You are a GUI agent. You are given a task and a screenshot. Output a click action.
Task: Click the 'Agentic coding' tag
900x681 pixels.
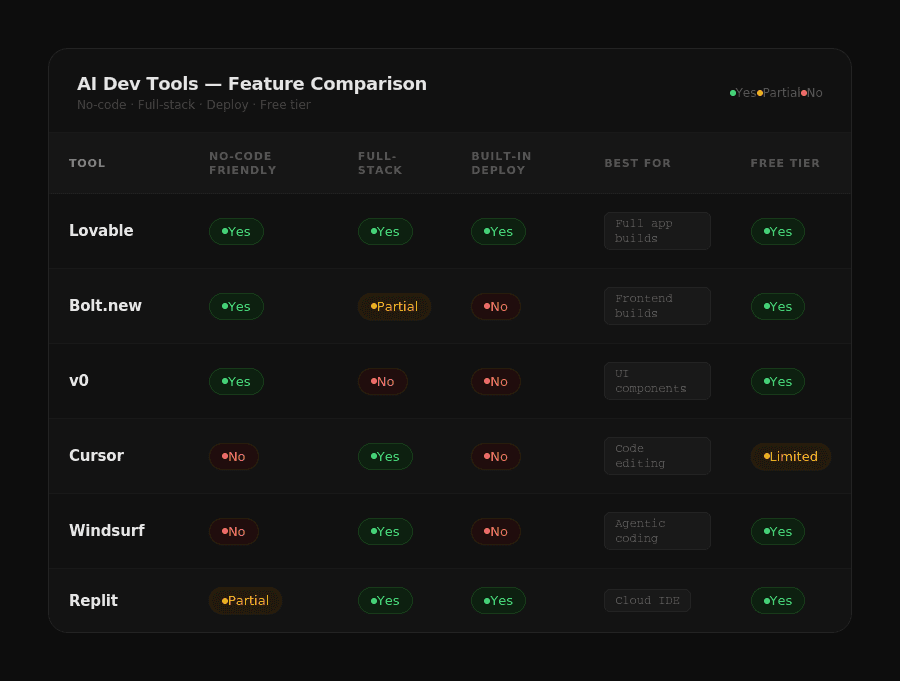pos(657,531)
